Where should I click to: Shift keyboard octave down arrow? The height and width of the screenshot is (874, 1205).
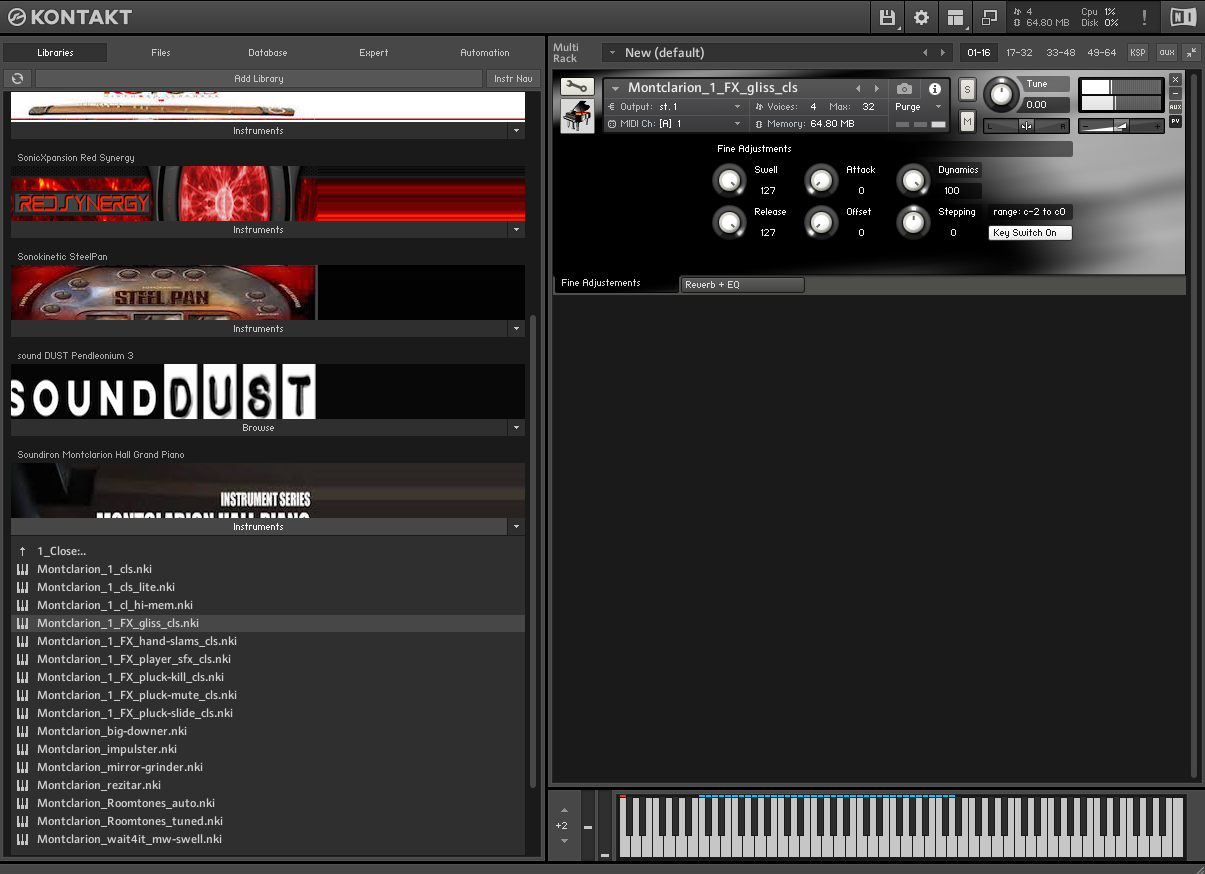tap(564, 840)
